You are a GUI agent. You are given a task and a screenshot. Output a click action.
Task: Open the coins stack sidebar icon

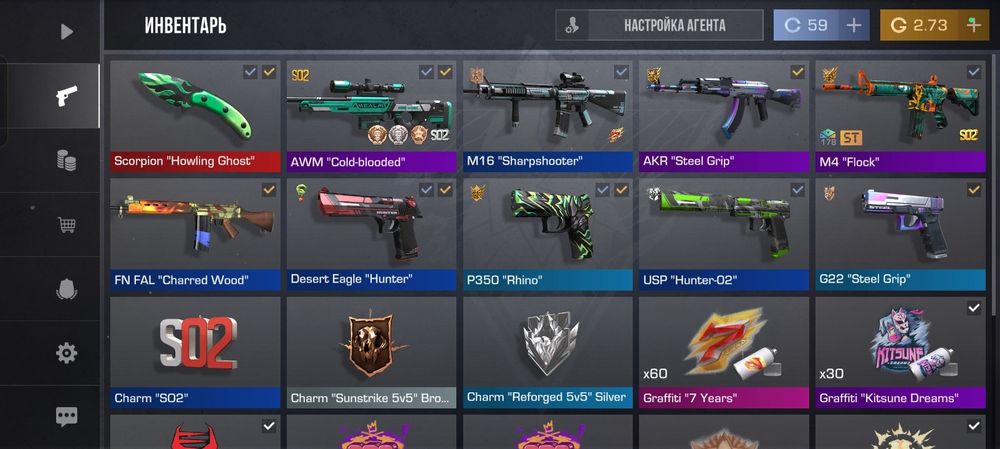coord(66,161)
